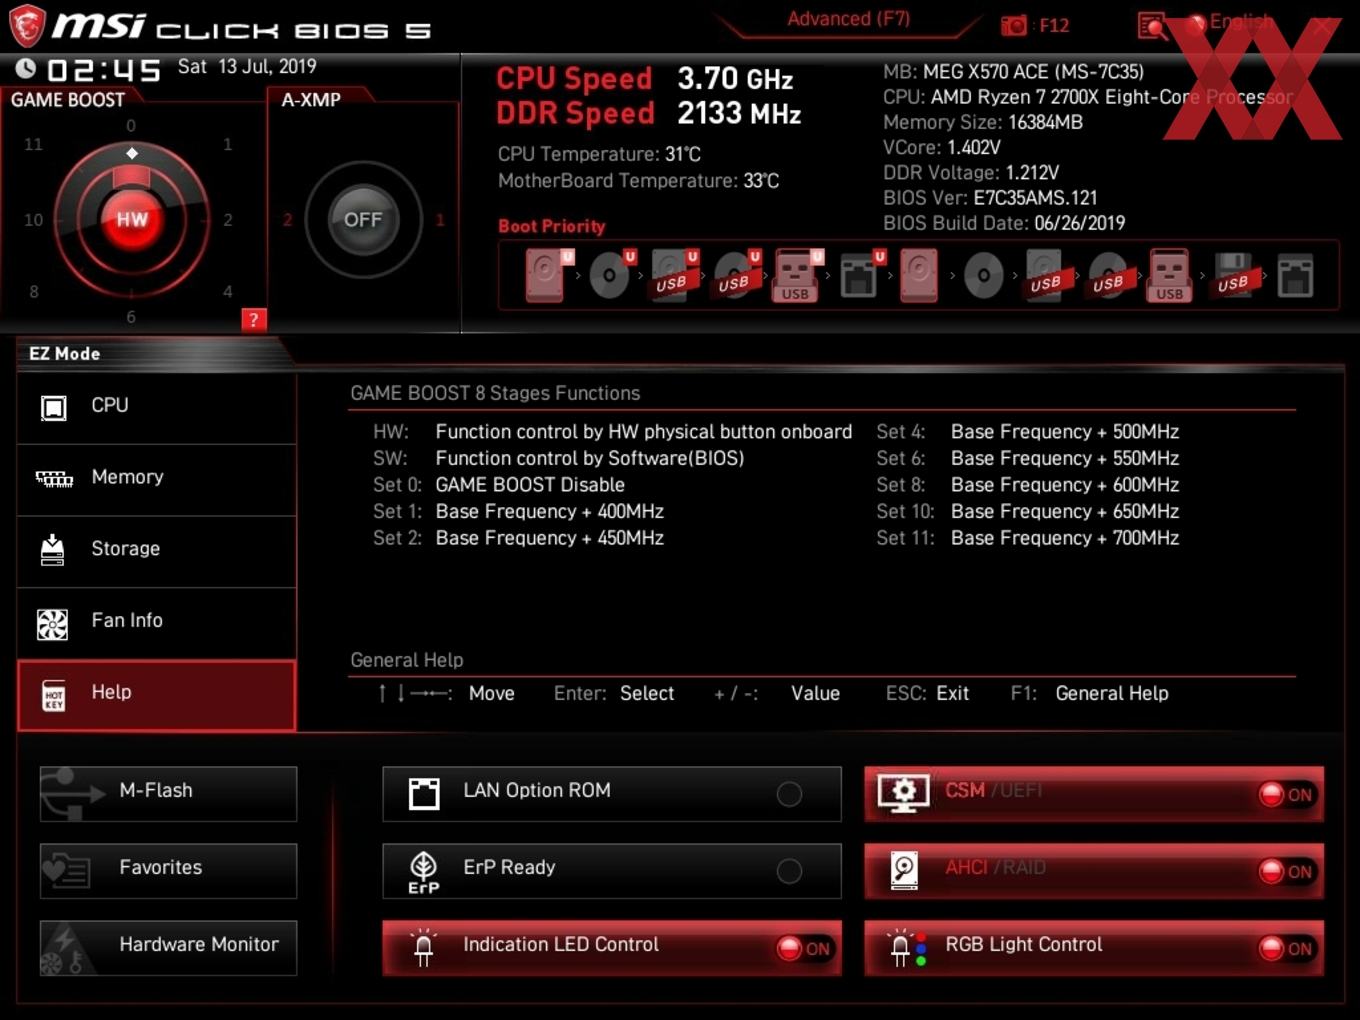The height and width of the screenshot is (1020, 1360).
Task: Select the U-badged USB CD/DVD boot device
Action: pyautogui.click(x=735, y=275)
